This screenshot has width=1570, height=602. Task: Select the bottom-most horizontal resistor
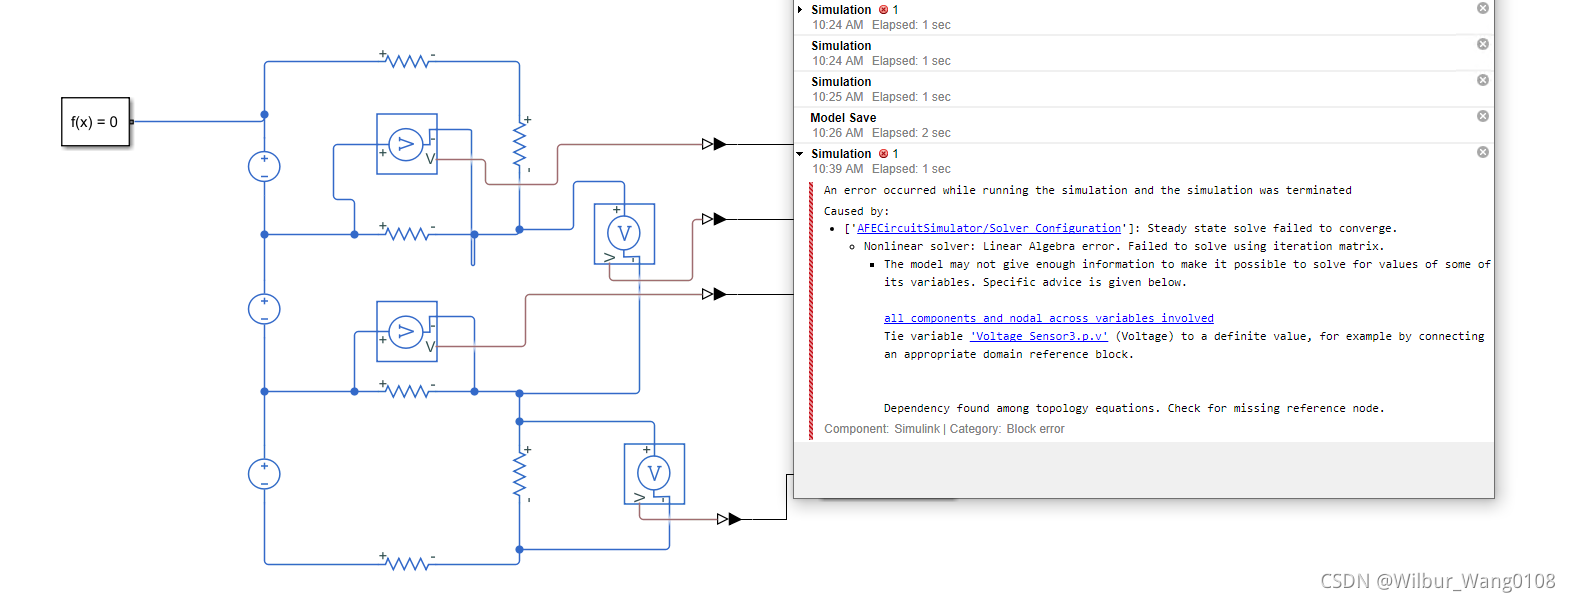(407, 564)
